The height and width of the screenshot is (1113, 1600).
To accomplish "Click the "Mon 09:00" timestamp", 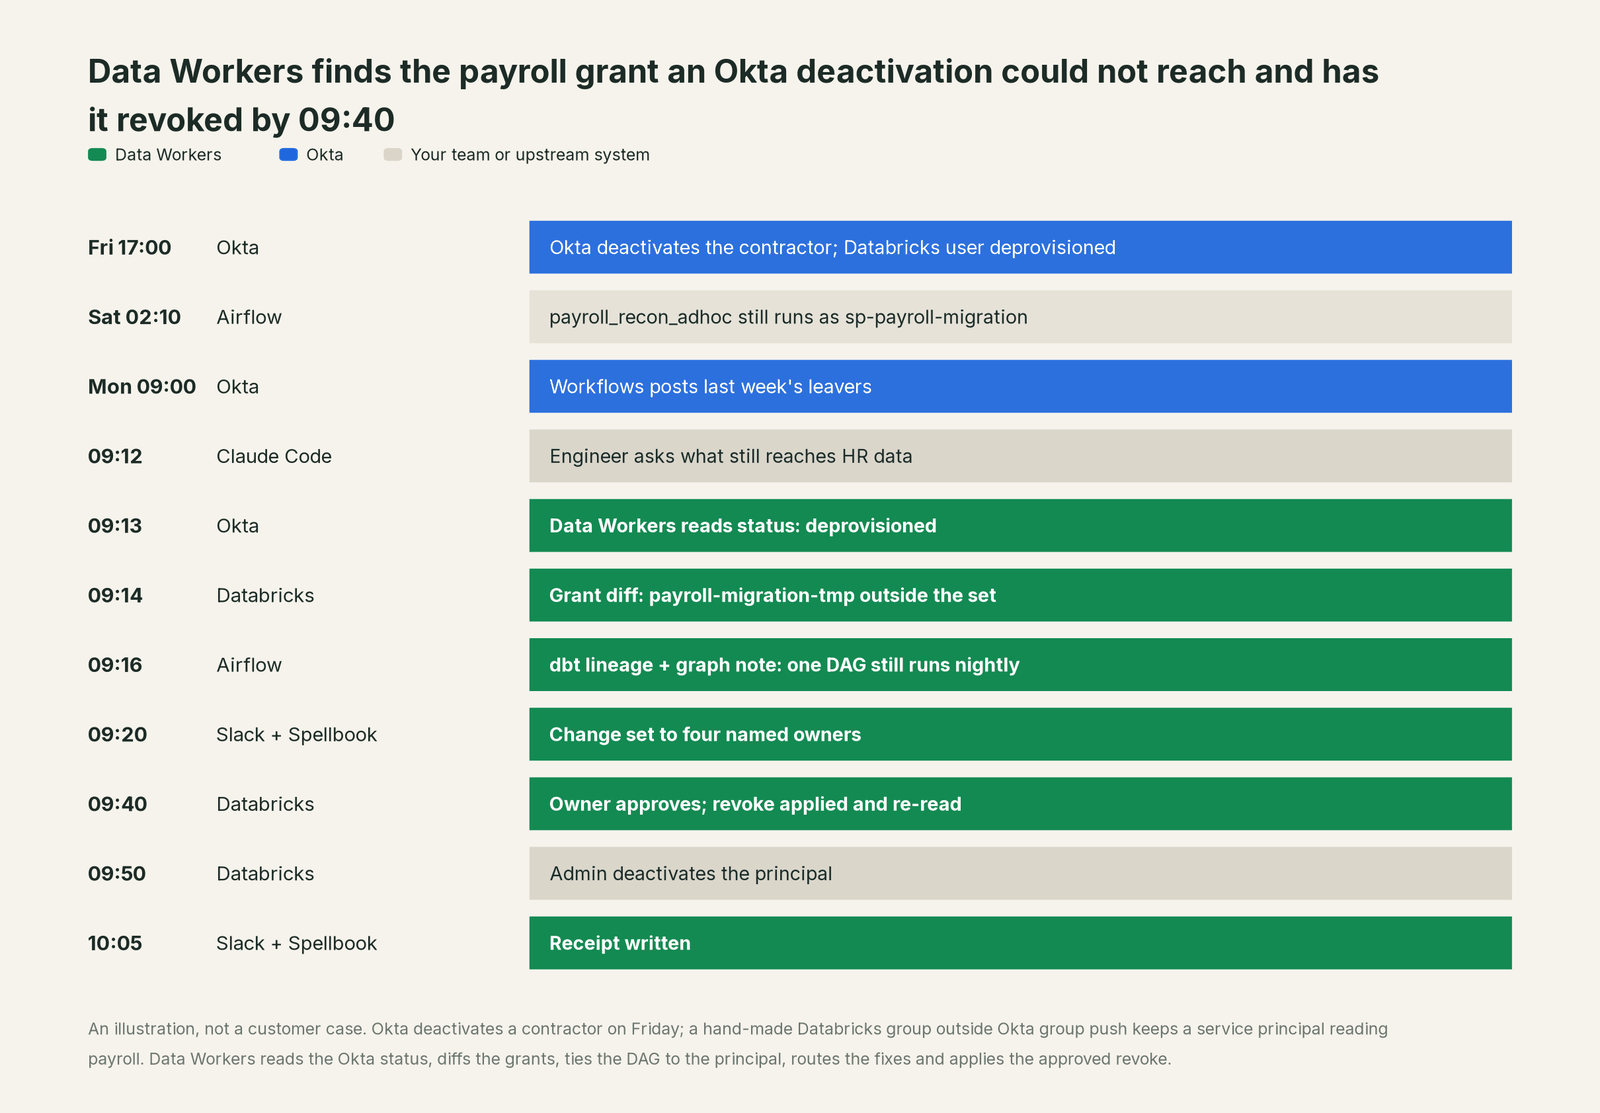I will (142, 386).
